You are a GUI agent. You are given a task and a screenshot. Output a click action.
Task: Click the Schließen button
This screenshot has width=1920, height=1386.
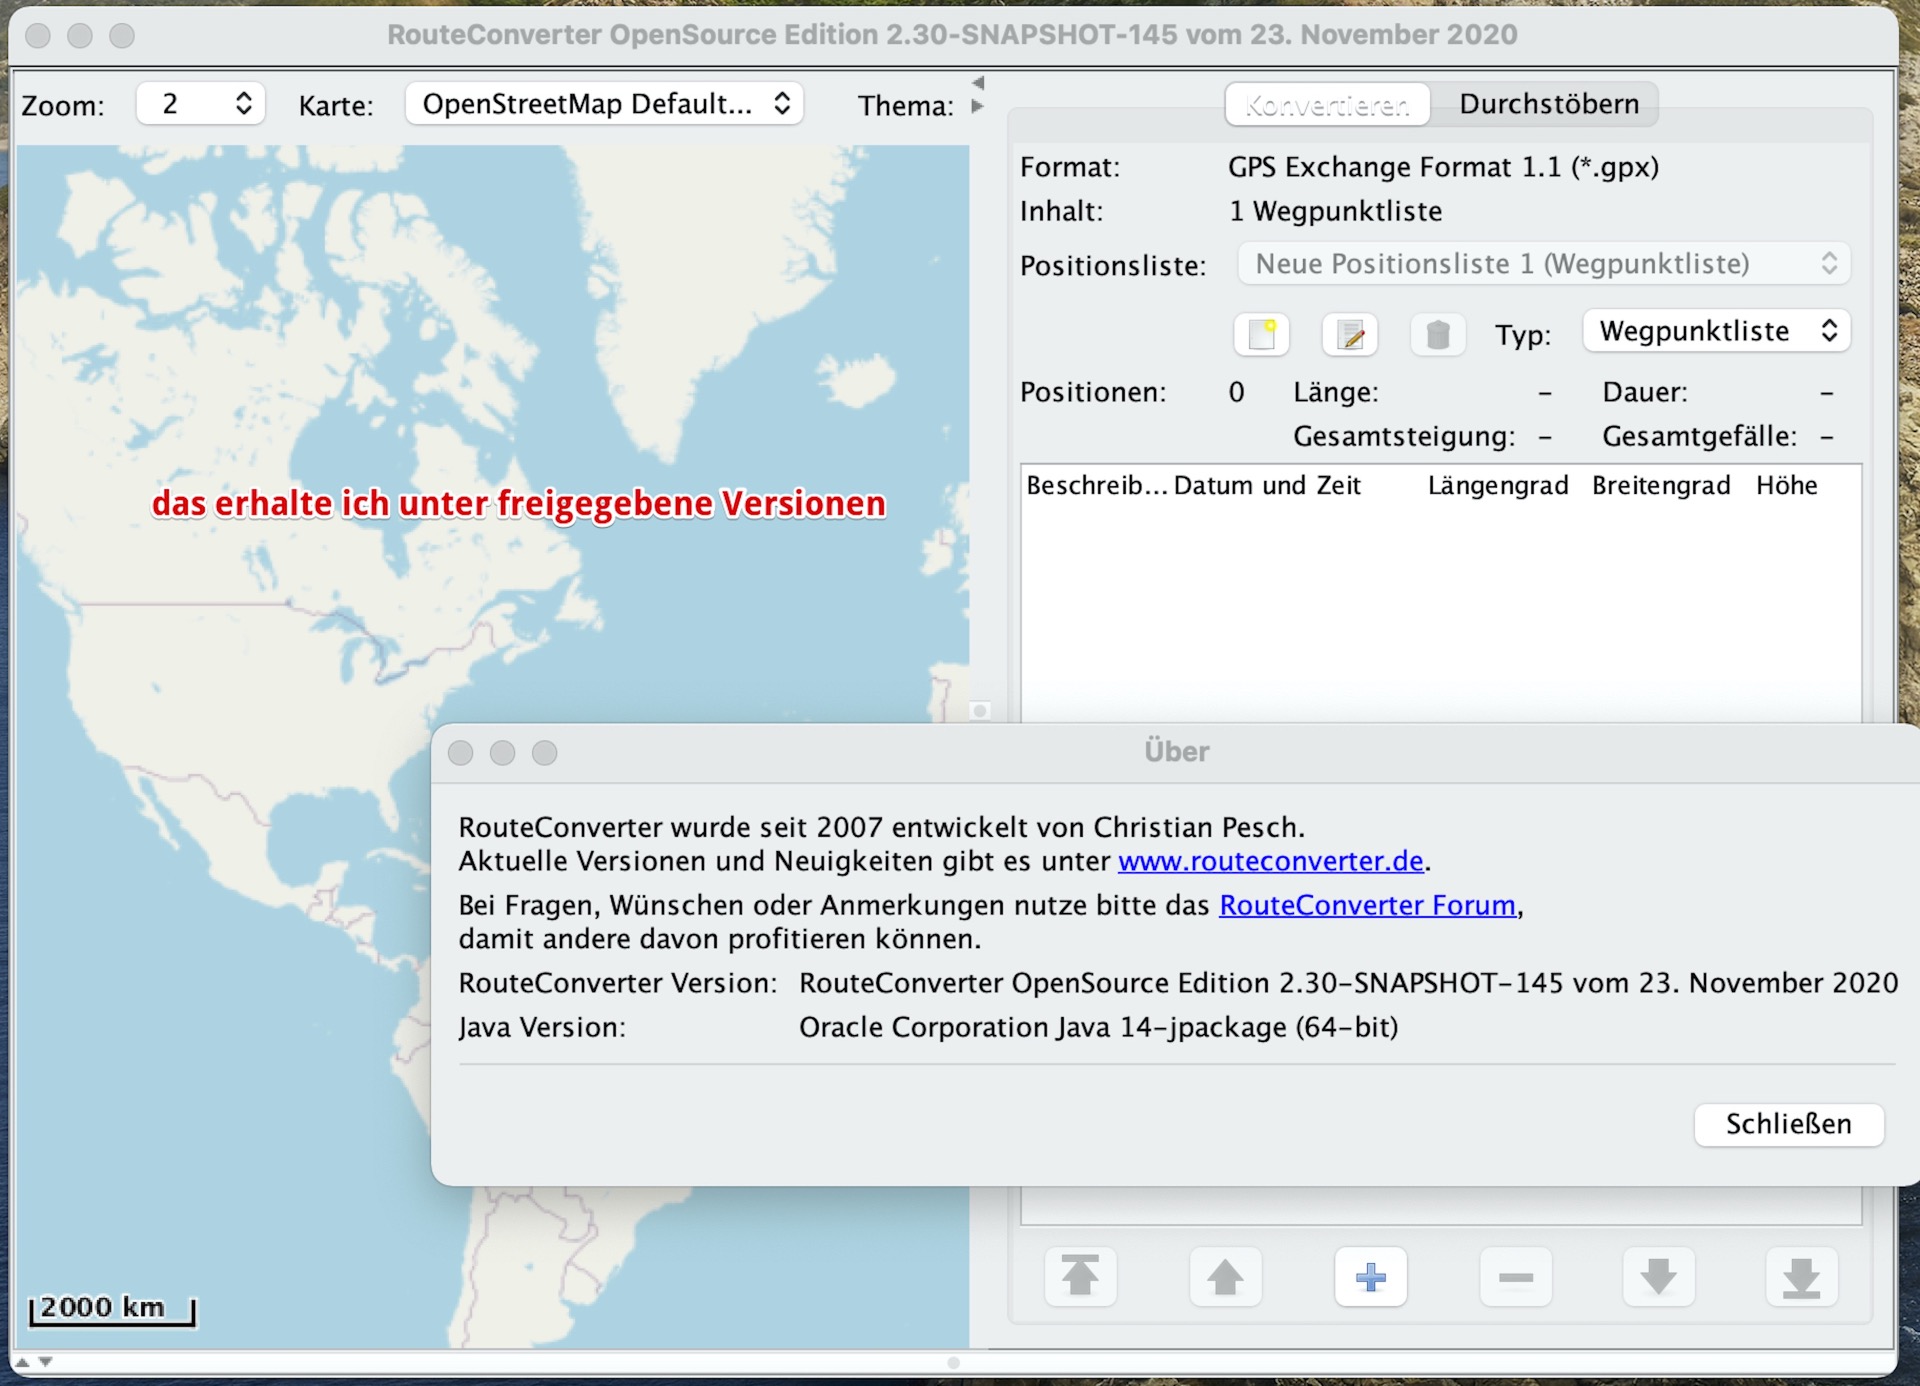click(1789, 1124)
